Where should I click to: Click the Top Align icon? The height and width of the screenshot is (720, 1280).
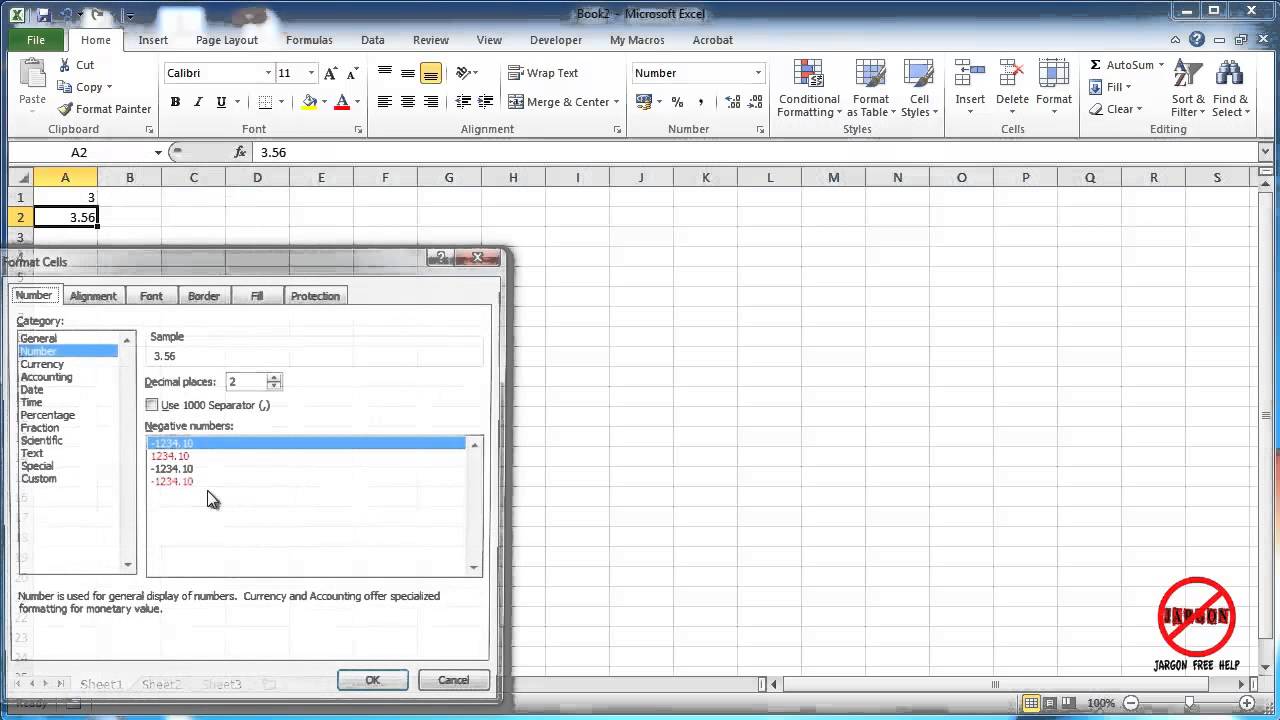(x=385, y=73)
